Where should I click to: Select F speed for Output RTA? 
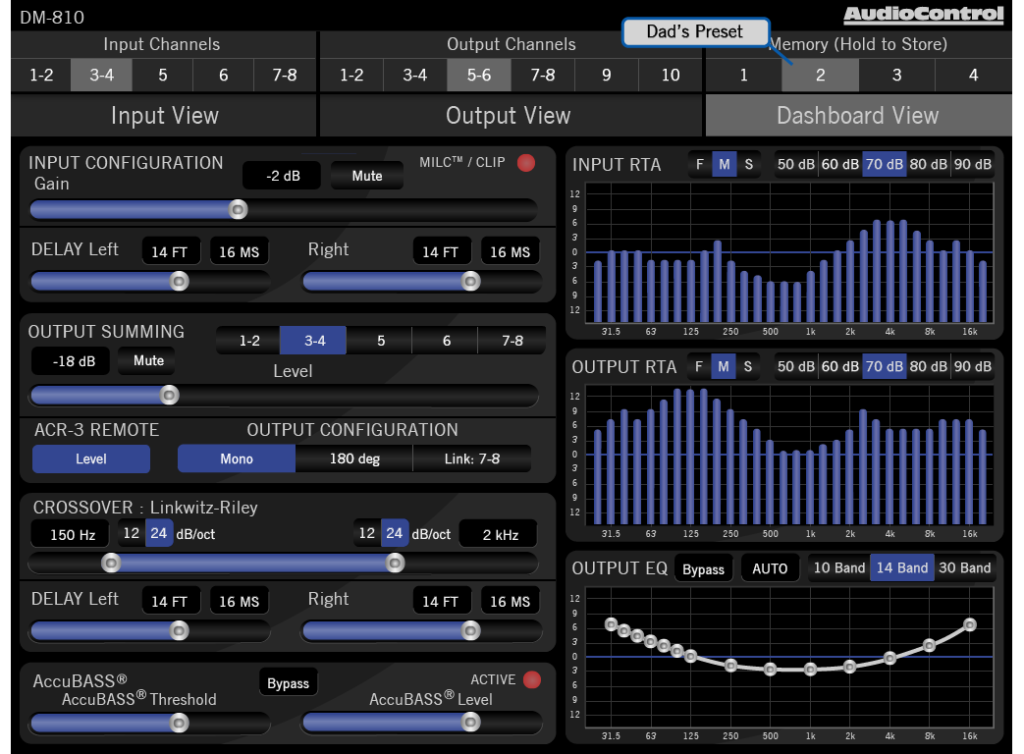click(x=699, y=367)
